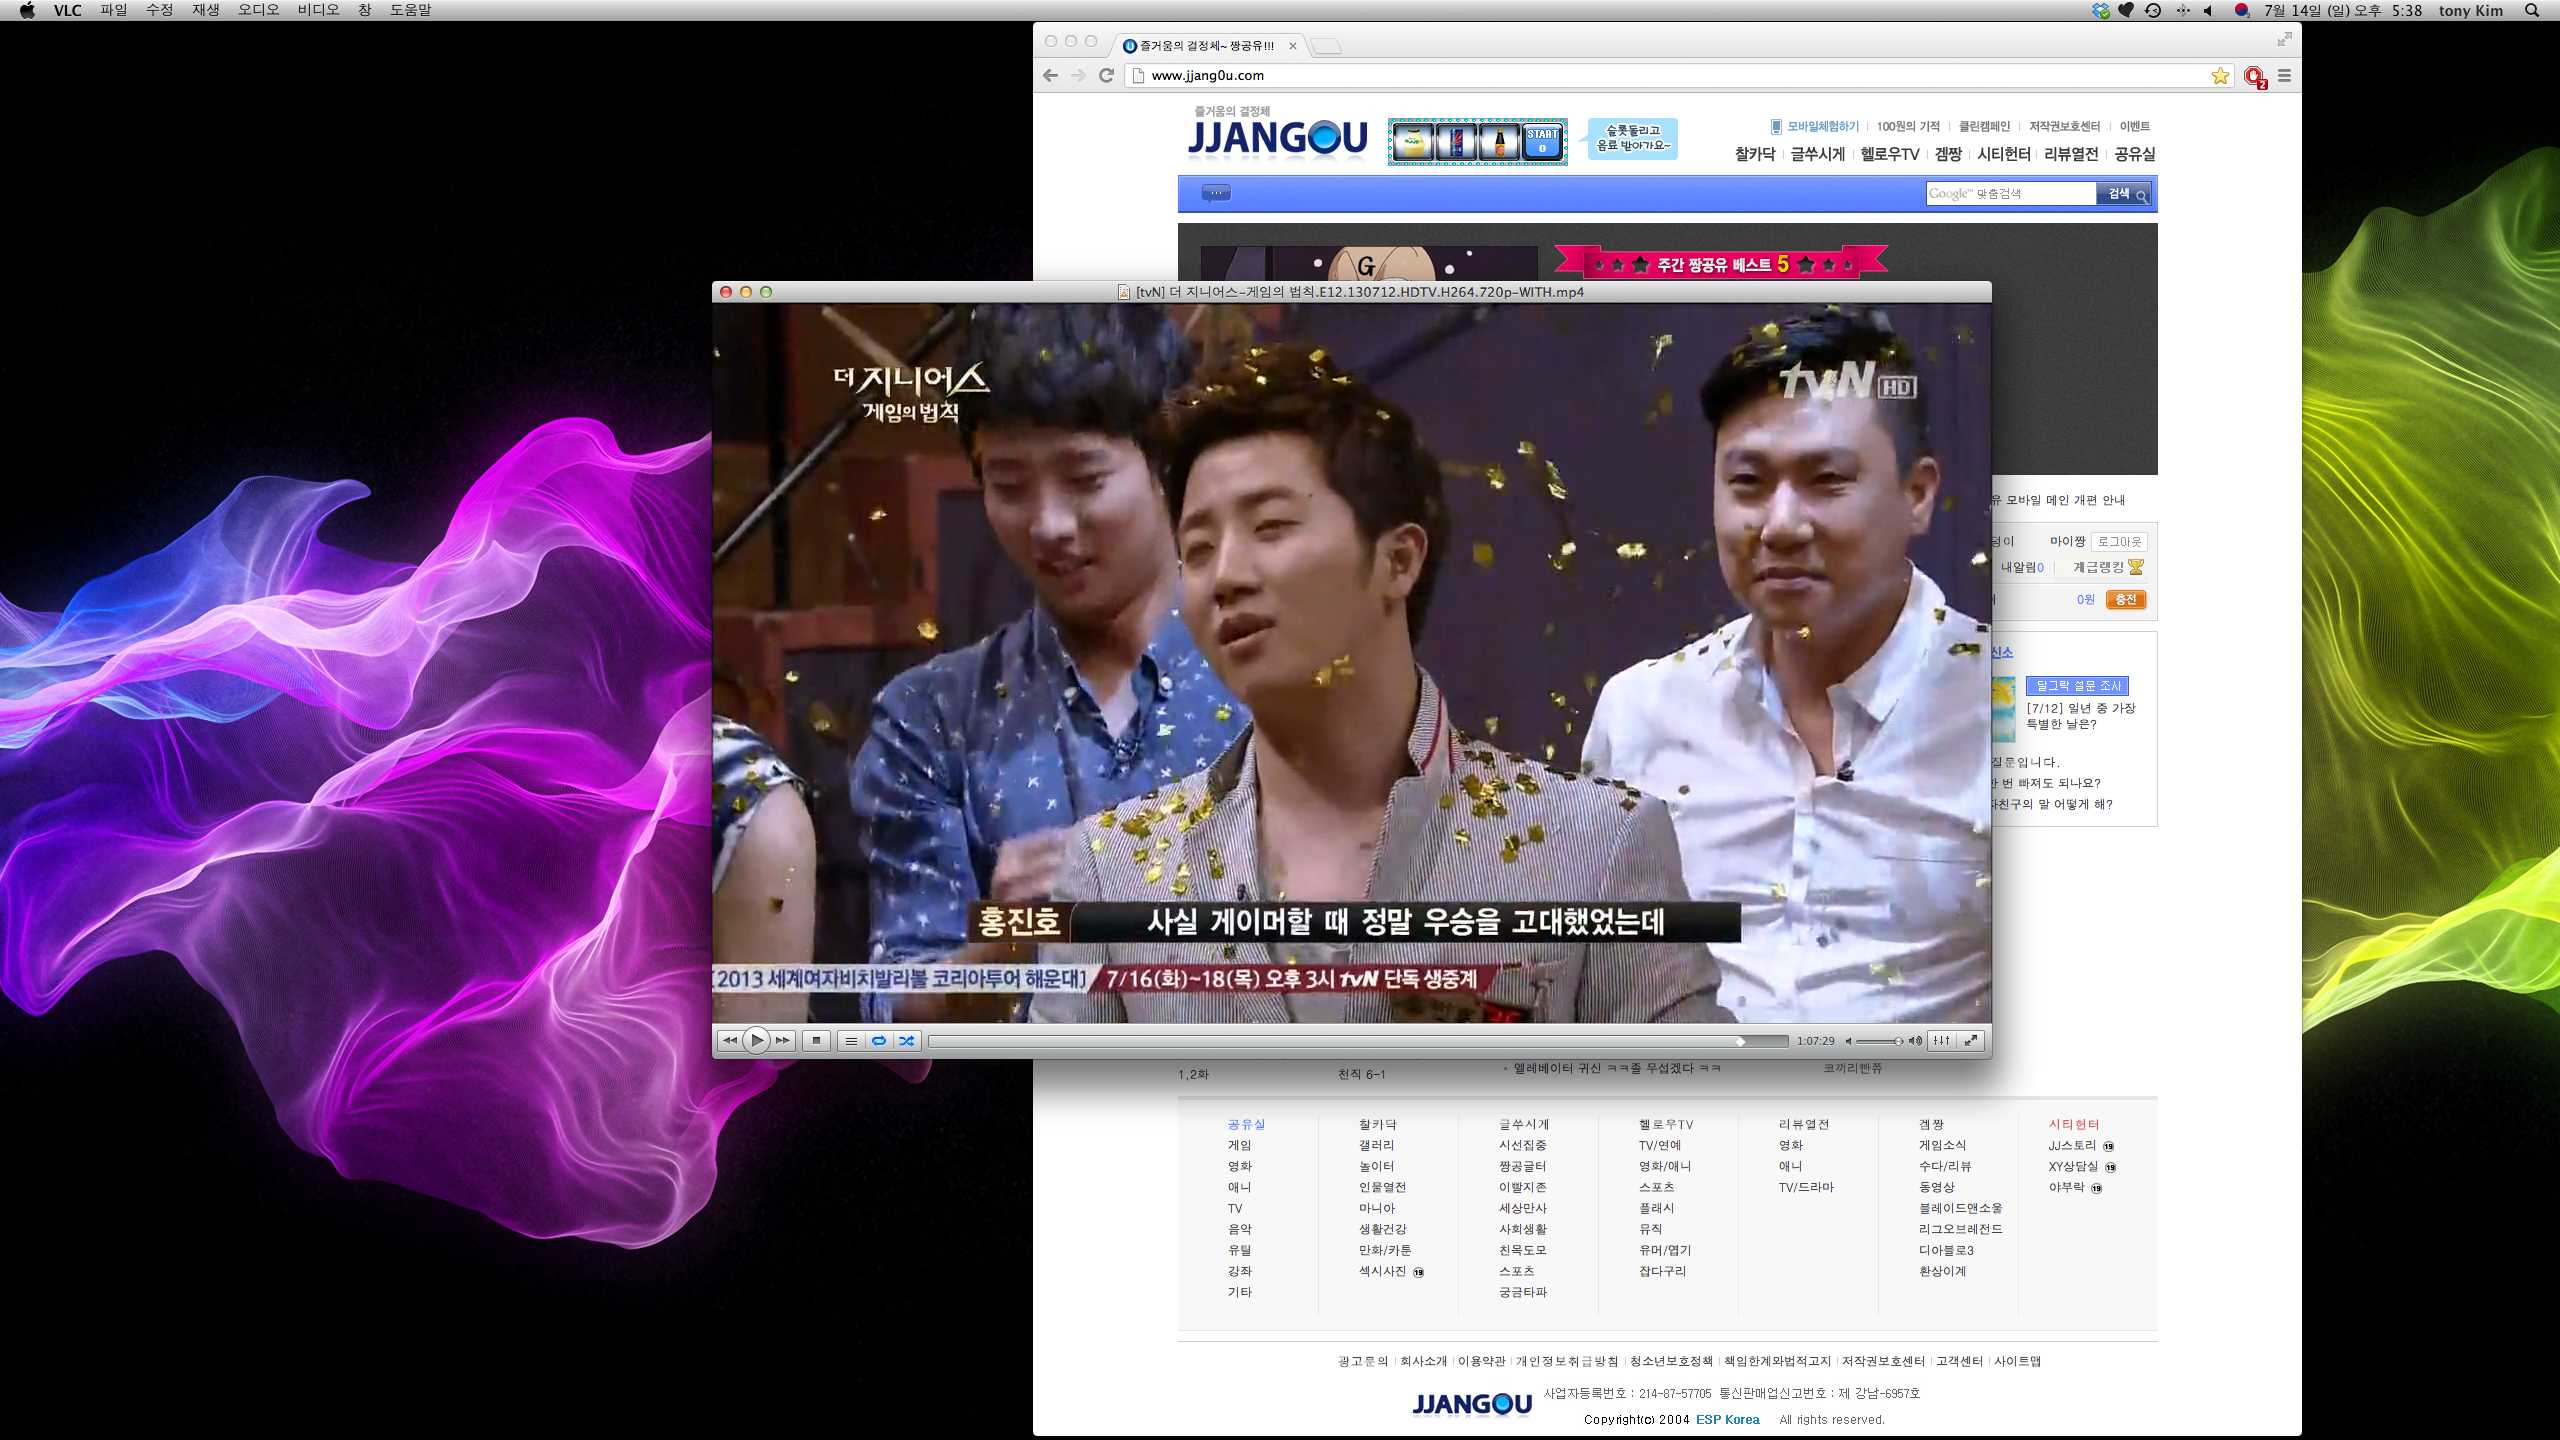
Task: Open the Apple menu
Action: point(27,10)
